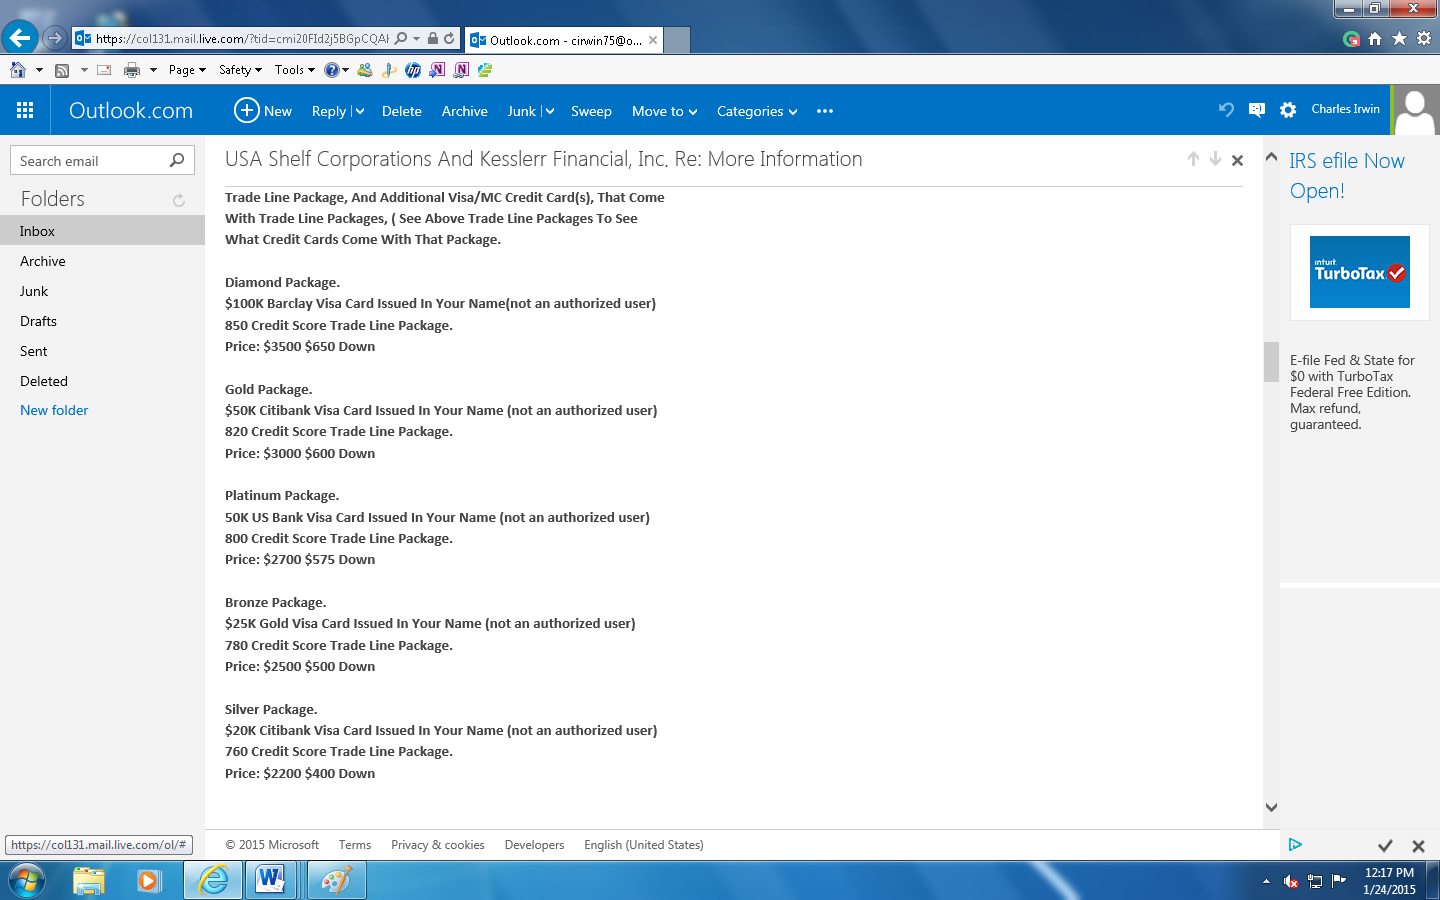Expand the Home icon dropdown arrow

pyautogui.click(x=39, y=70)
